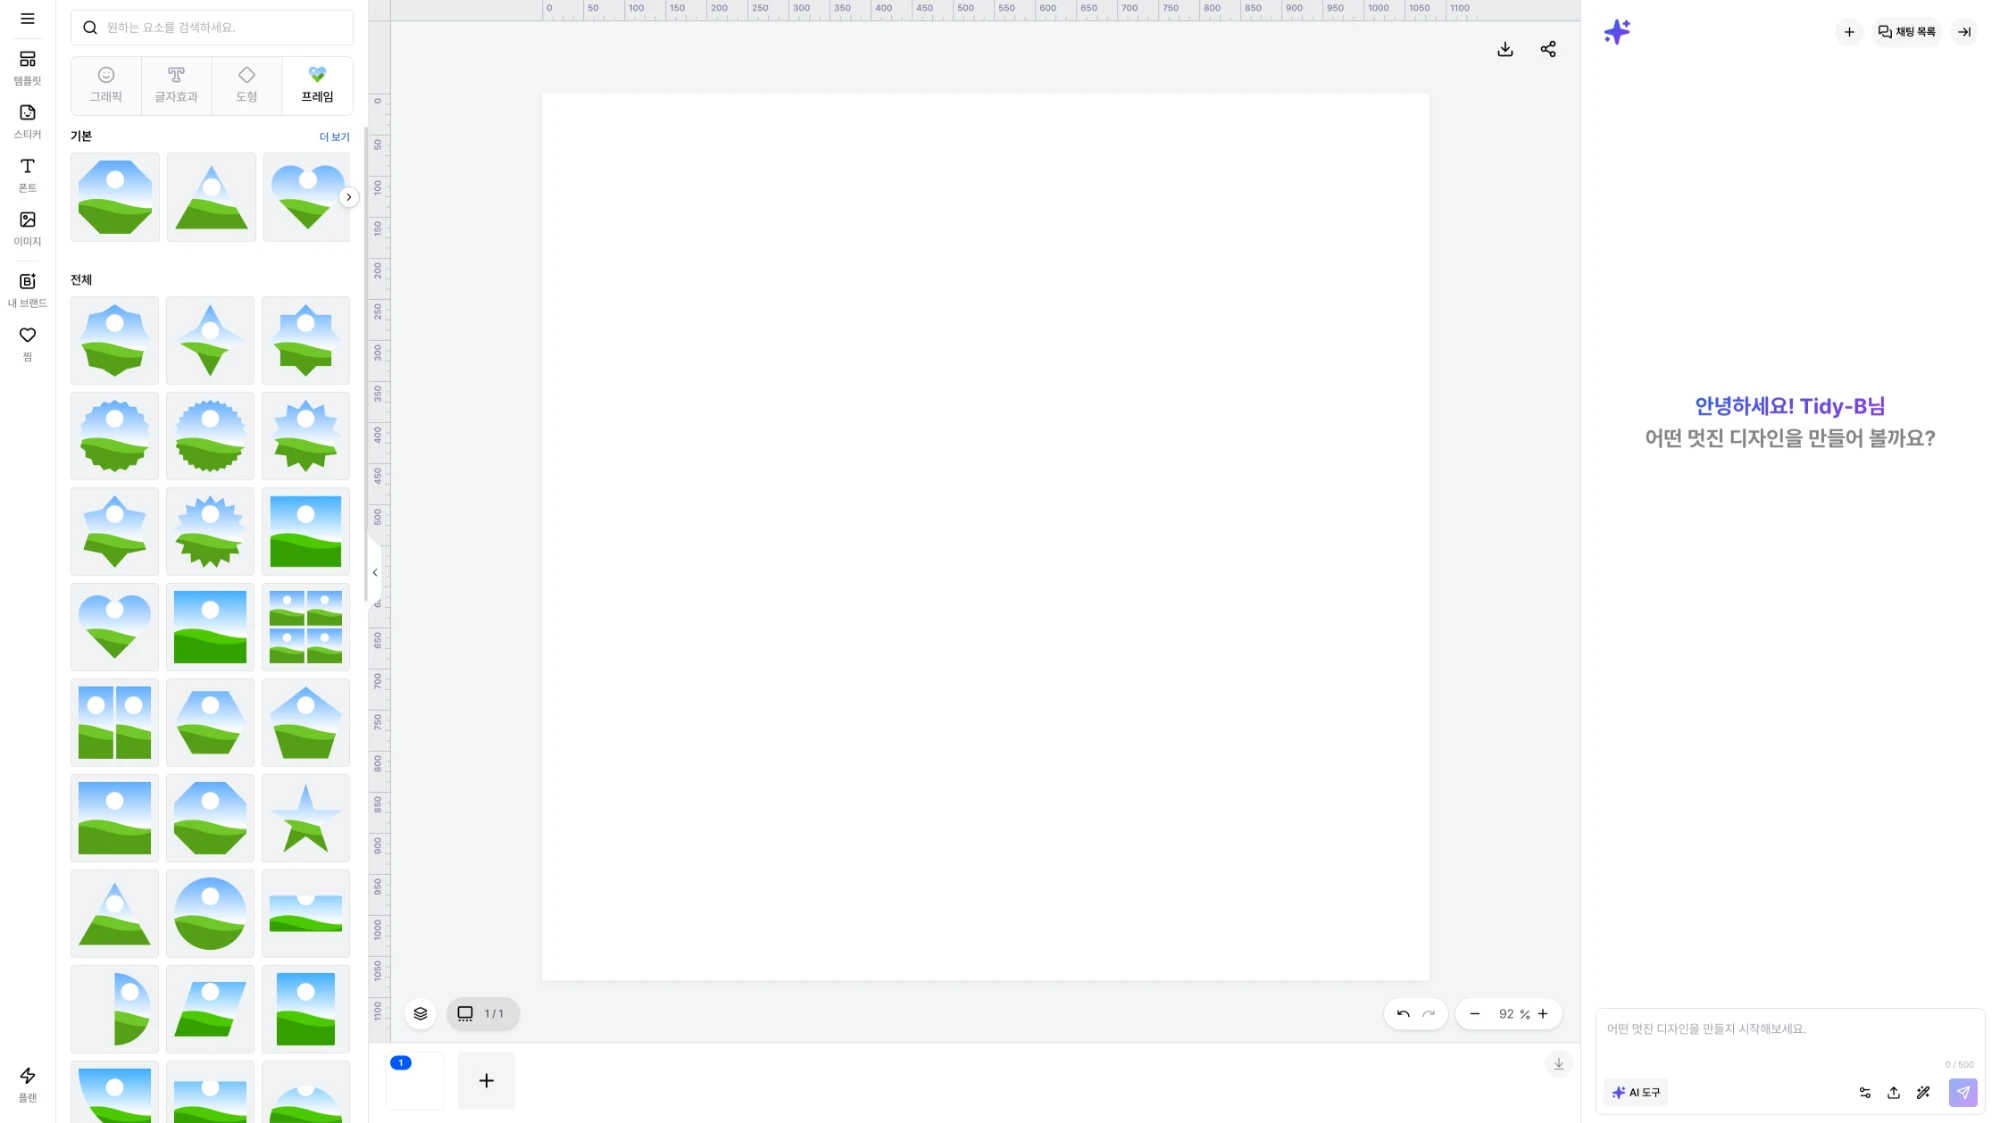Share the design via share icon
The height and width of the screenshot is (1123, 2000).
coord(1548,49)
